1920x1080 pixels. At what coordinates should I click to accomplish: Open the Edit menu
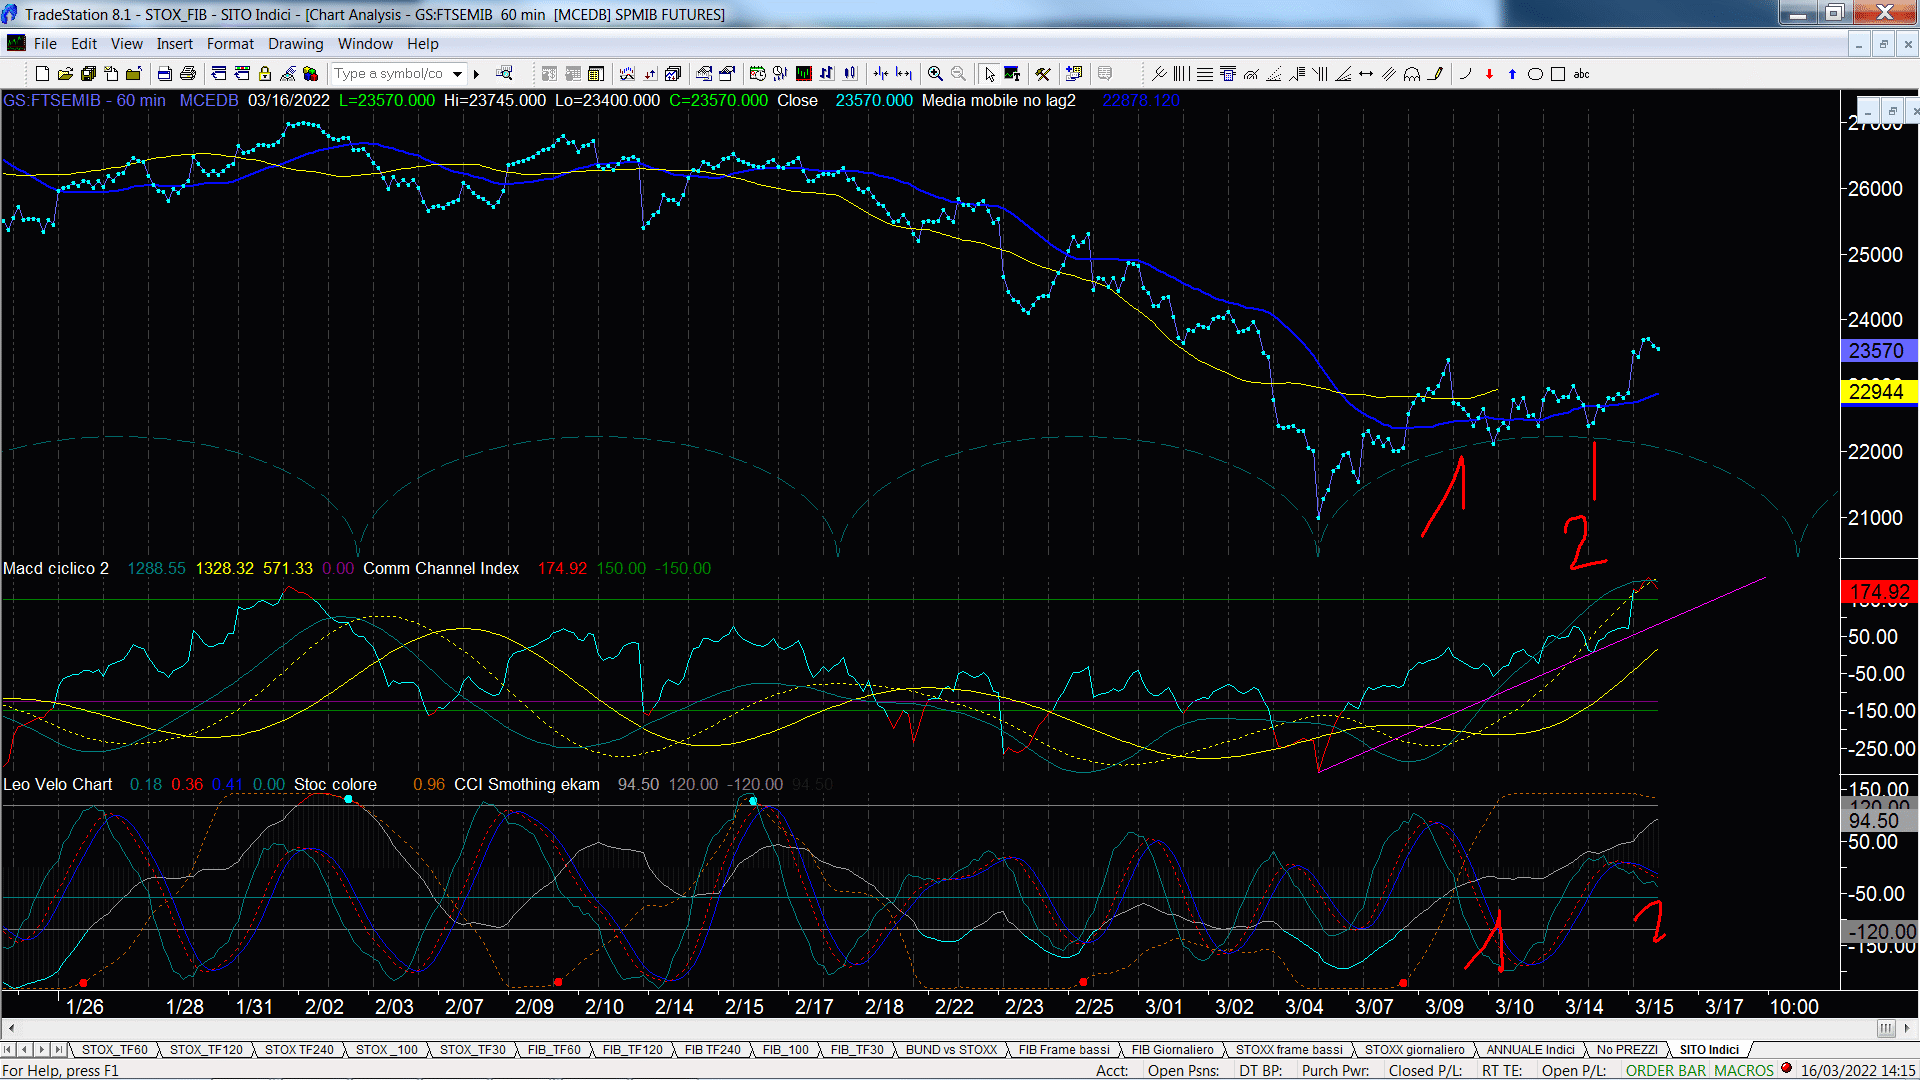tap(84, 44)
